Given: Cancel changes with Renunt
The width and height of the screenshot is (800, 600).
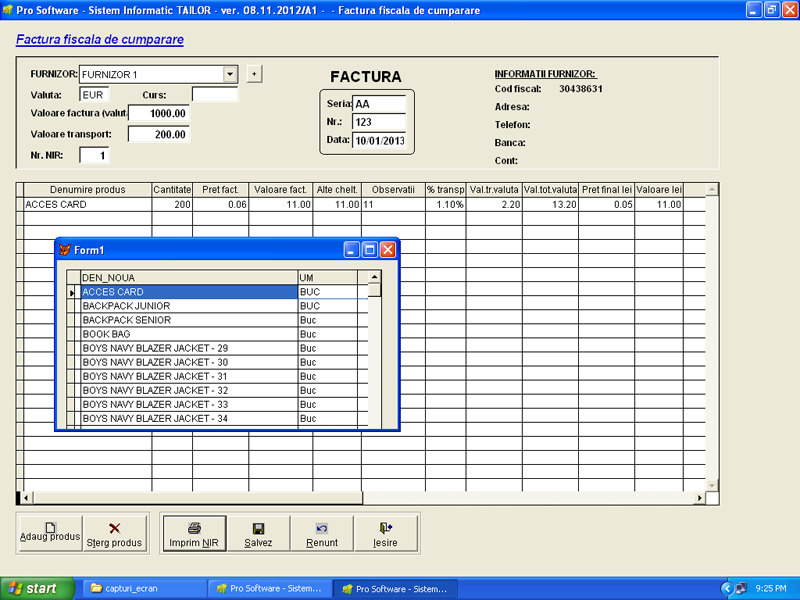Looking at the screenshot, I should pyautogui.click(x=322, y=534).
